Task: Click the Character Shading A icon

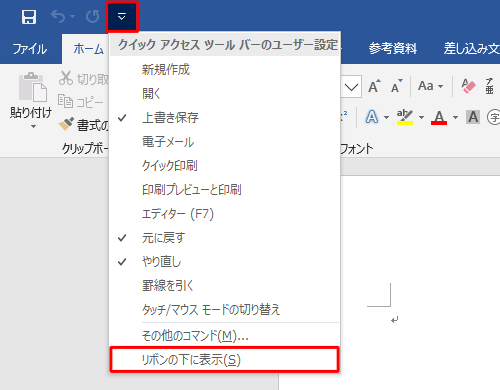Action: click(x=473, y=117)
